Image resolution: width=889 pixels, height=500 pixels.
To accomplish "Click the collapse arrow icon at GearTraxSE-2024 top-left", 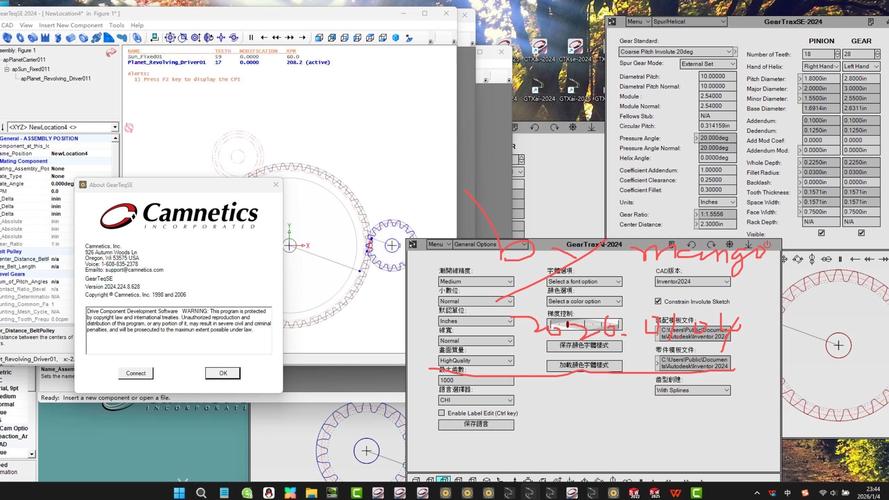I will 612,22.
